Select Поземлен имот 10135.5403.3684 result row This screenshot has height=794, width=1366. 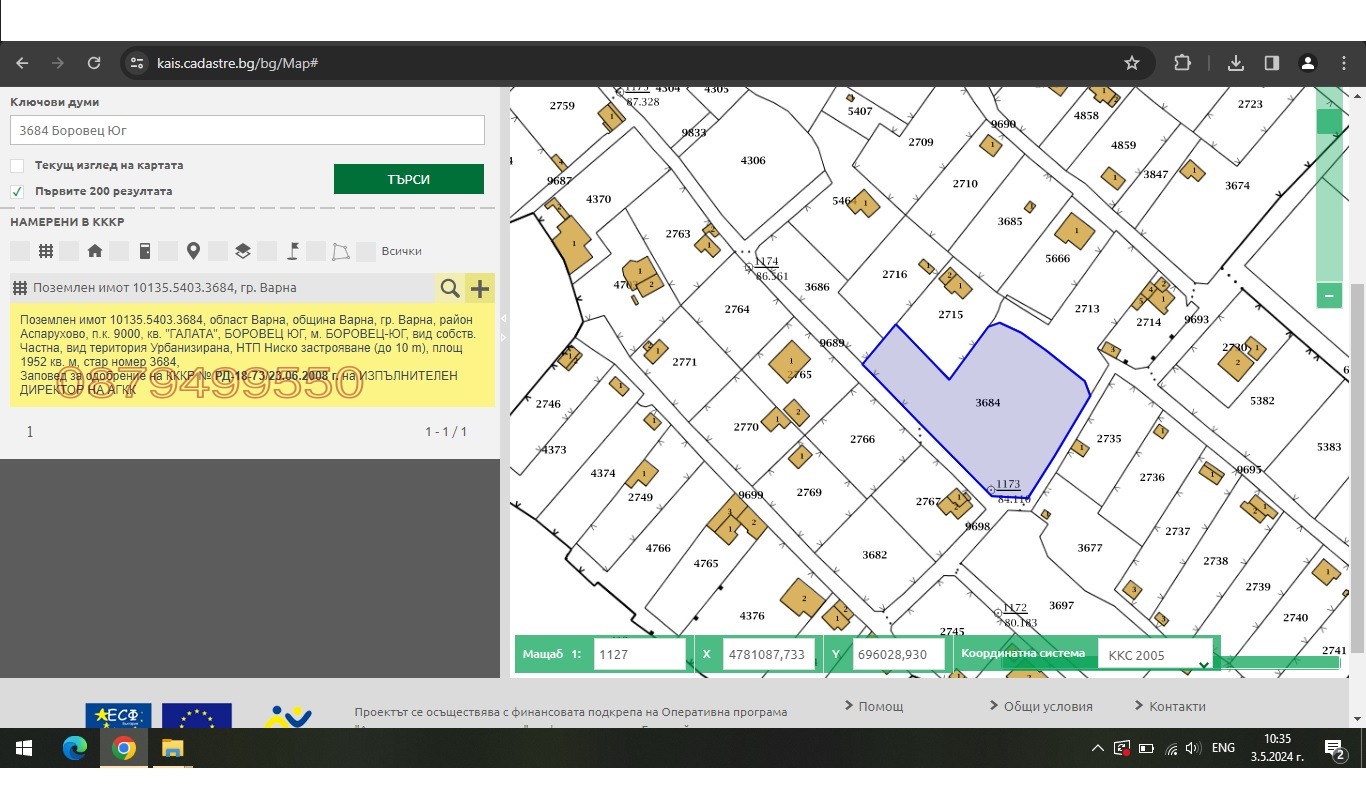coord(222,288)
